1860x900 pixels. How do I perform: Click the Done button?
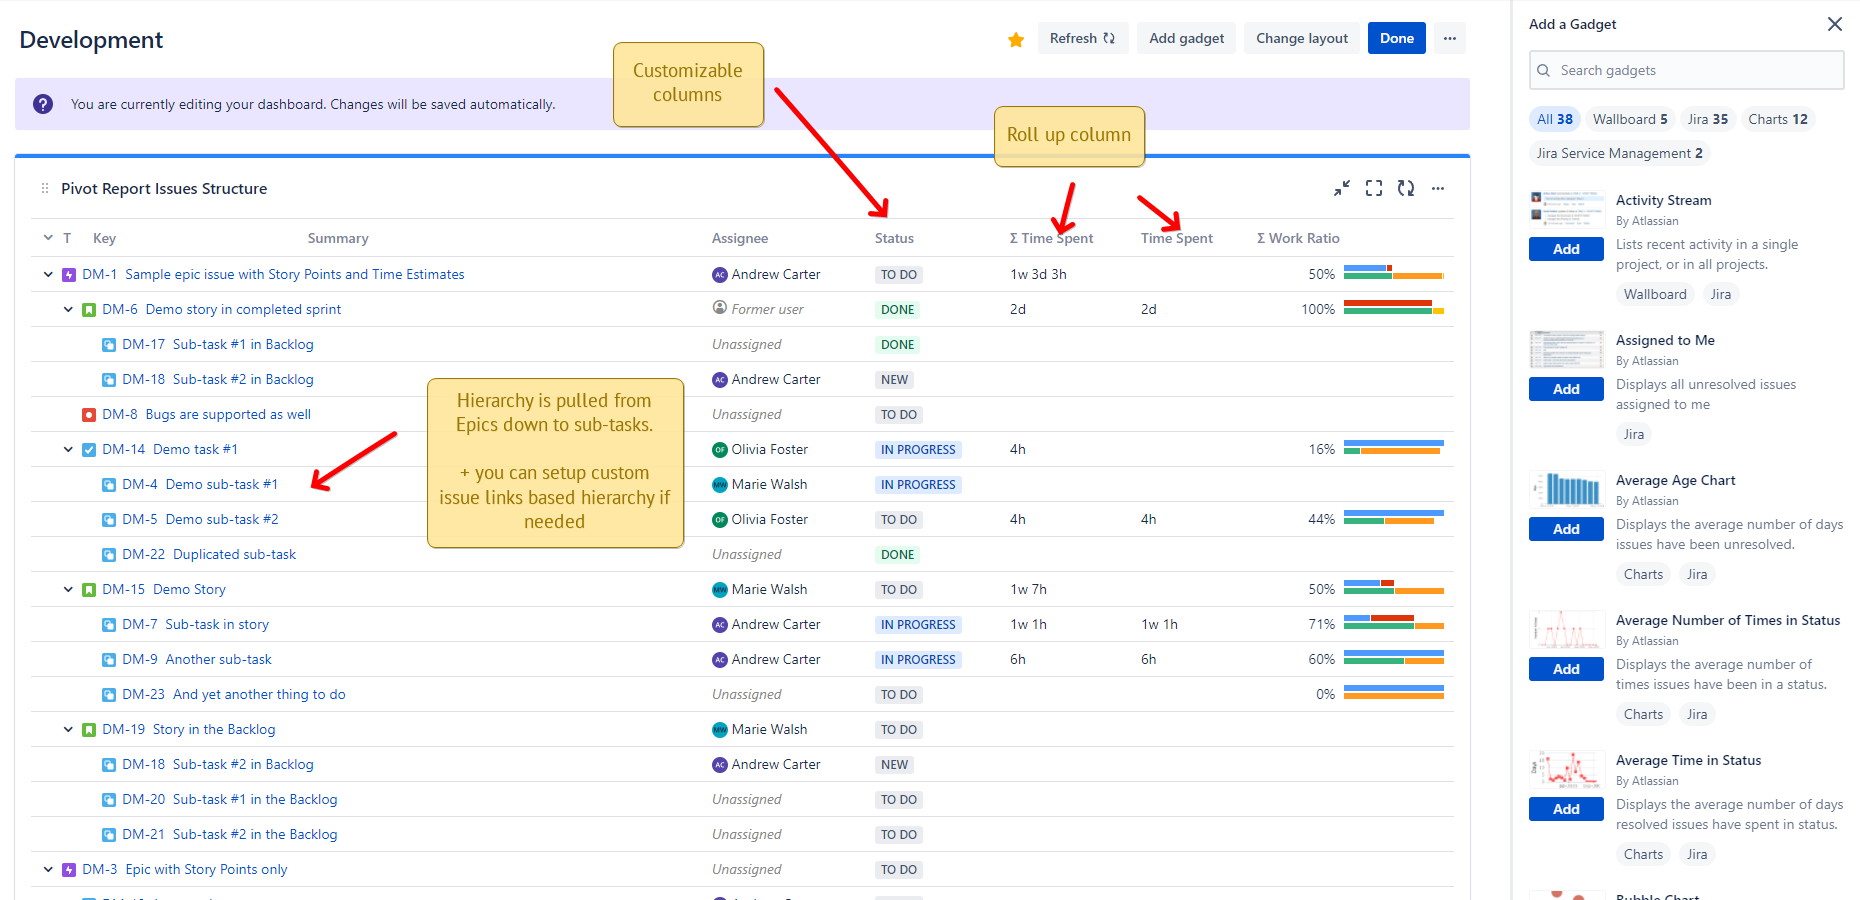click(x=1396, y=38)
